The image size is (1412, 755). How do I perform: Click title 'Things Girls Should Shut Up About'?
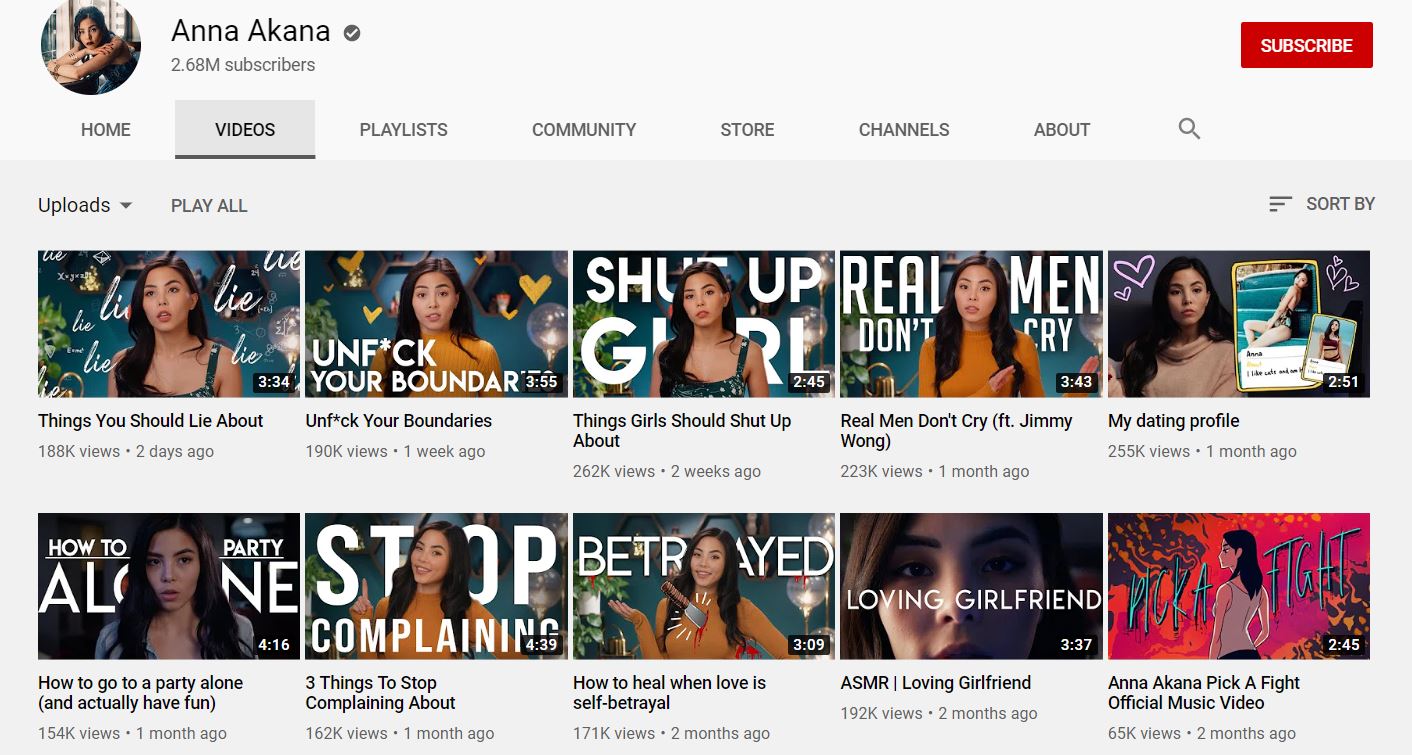pos(682,431)
